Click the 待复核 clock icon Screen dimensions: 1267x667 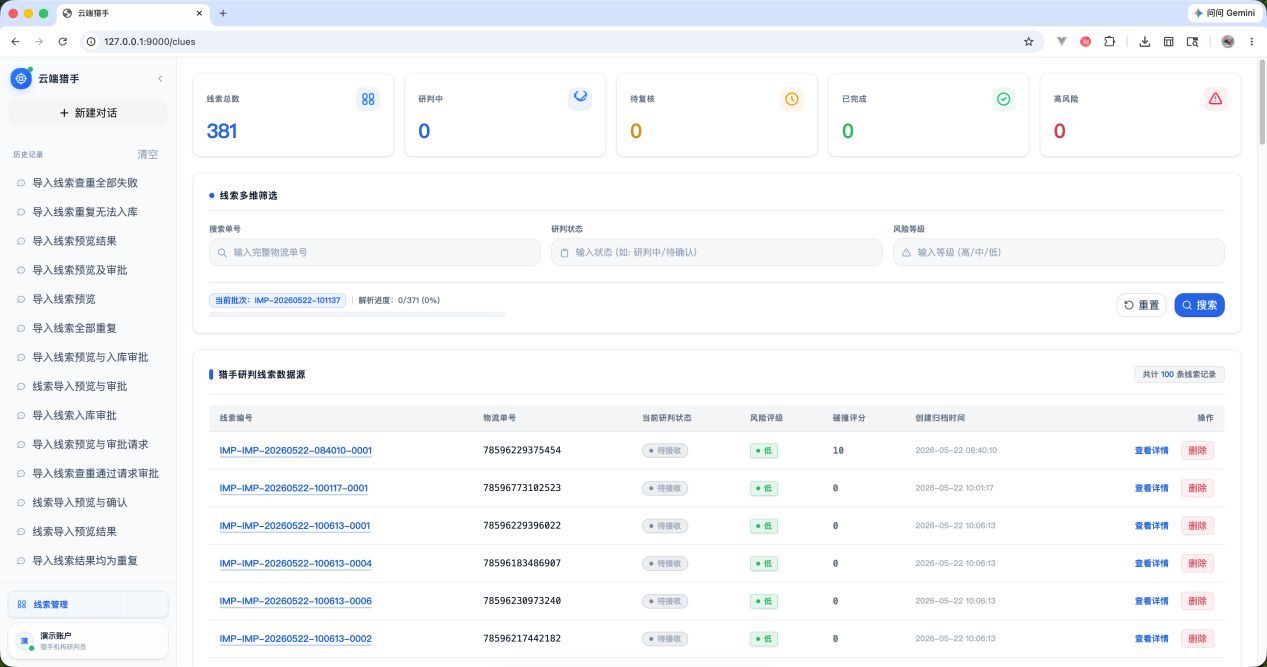coord(792,99)
